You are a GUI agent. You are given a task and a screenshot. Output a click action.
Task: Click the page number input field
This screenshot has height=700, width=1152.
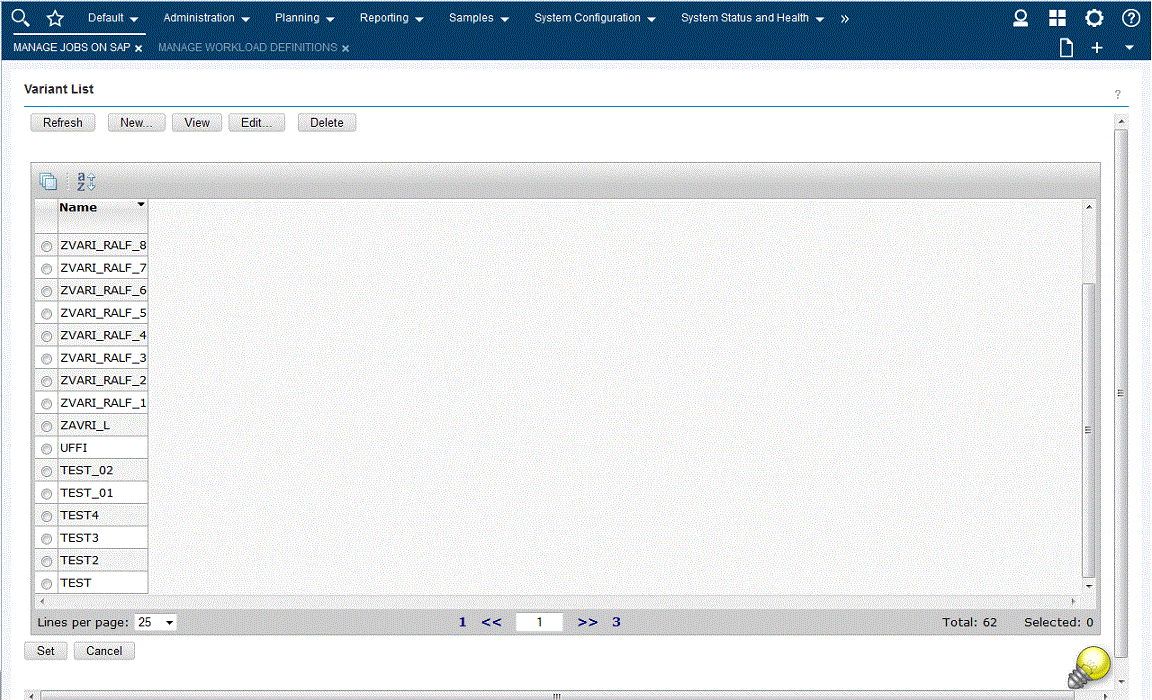click(539, 621)
